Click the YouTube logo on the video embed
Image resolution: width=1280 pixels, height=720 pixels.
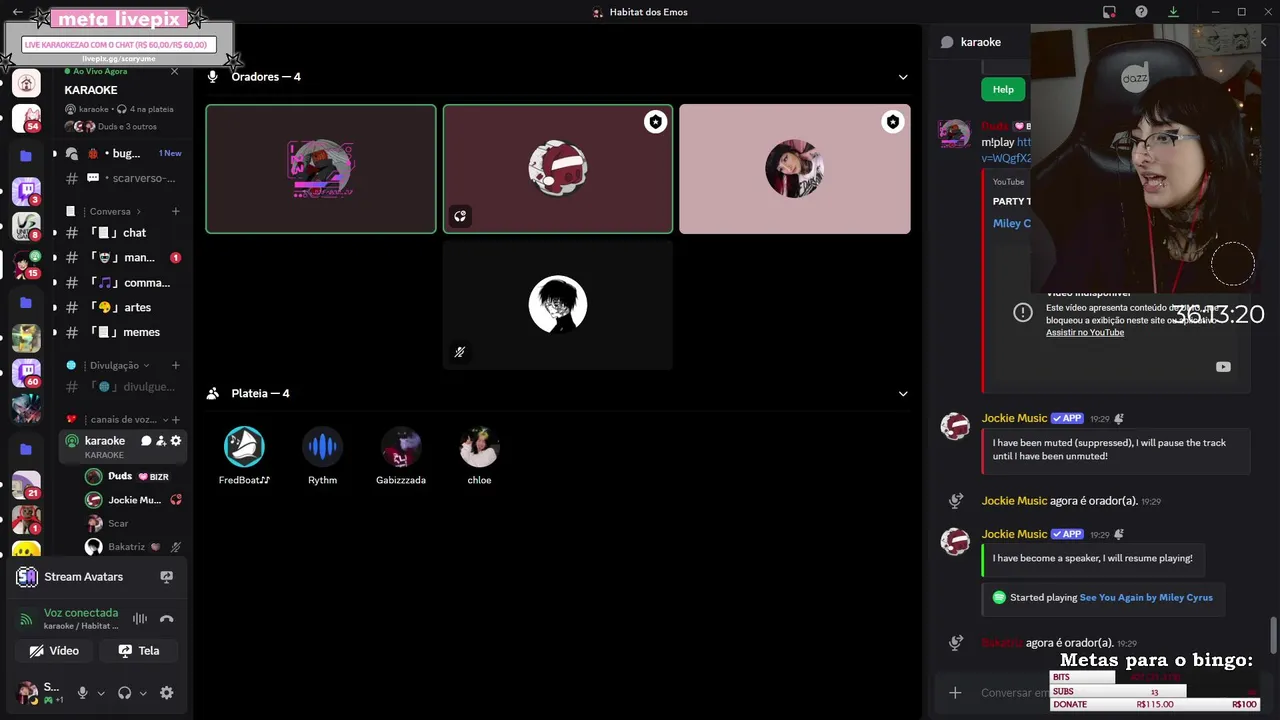[x=1223, y=367]
